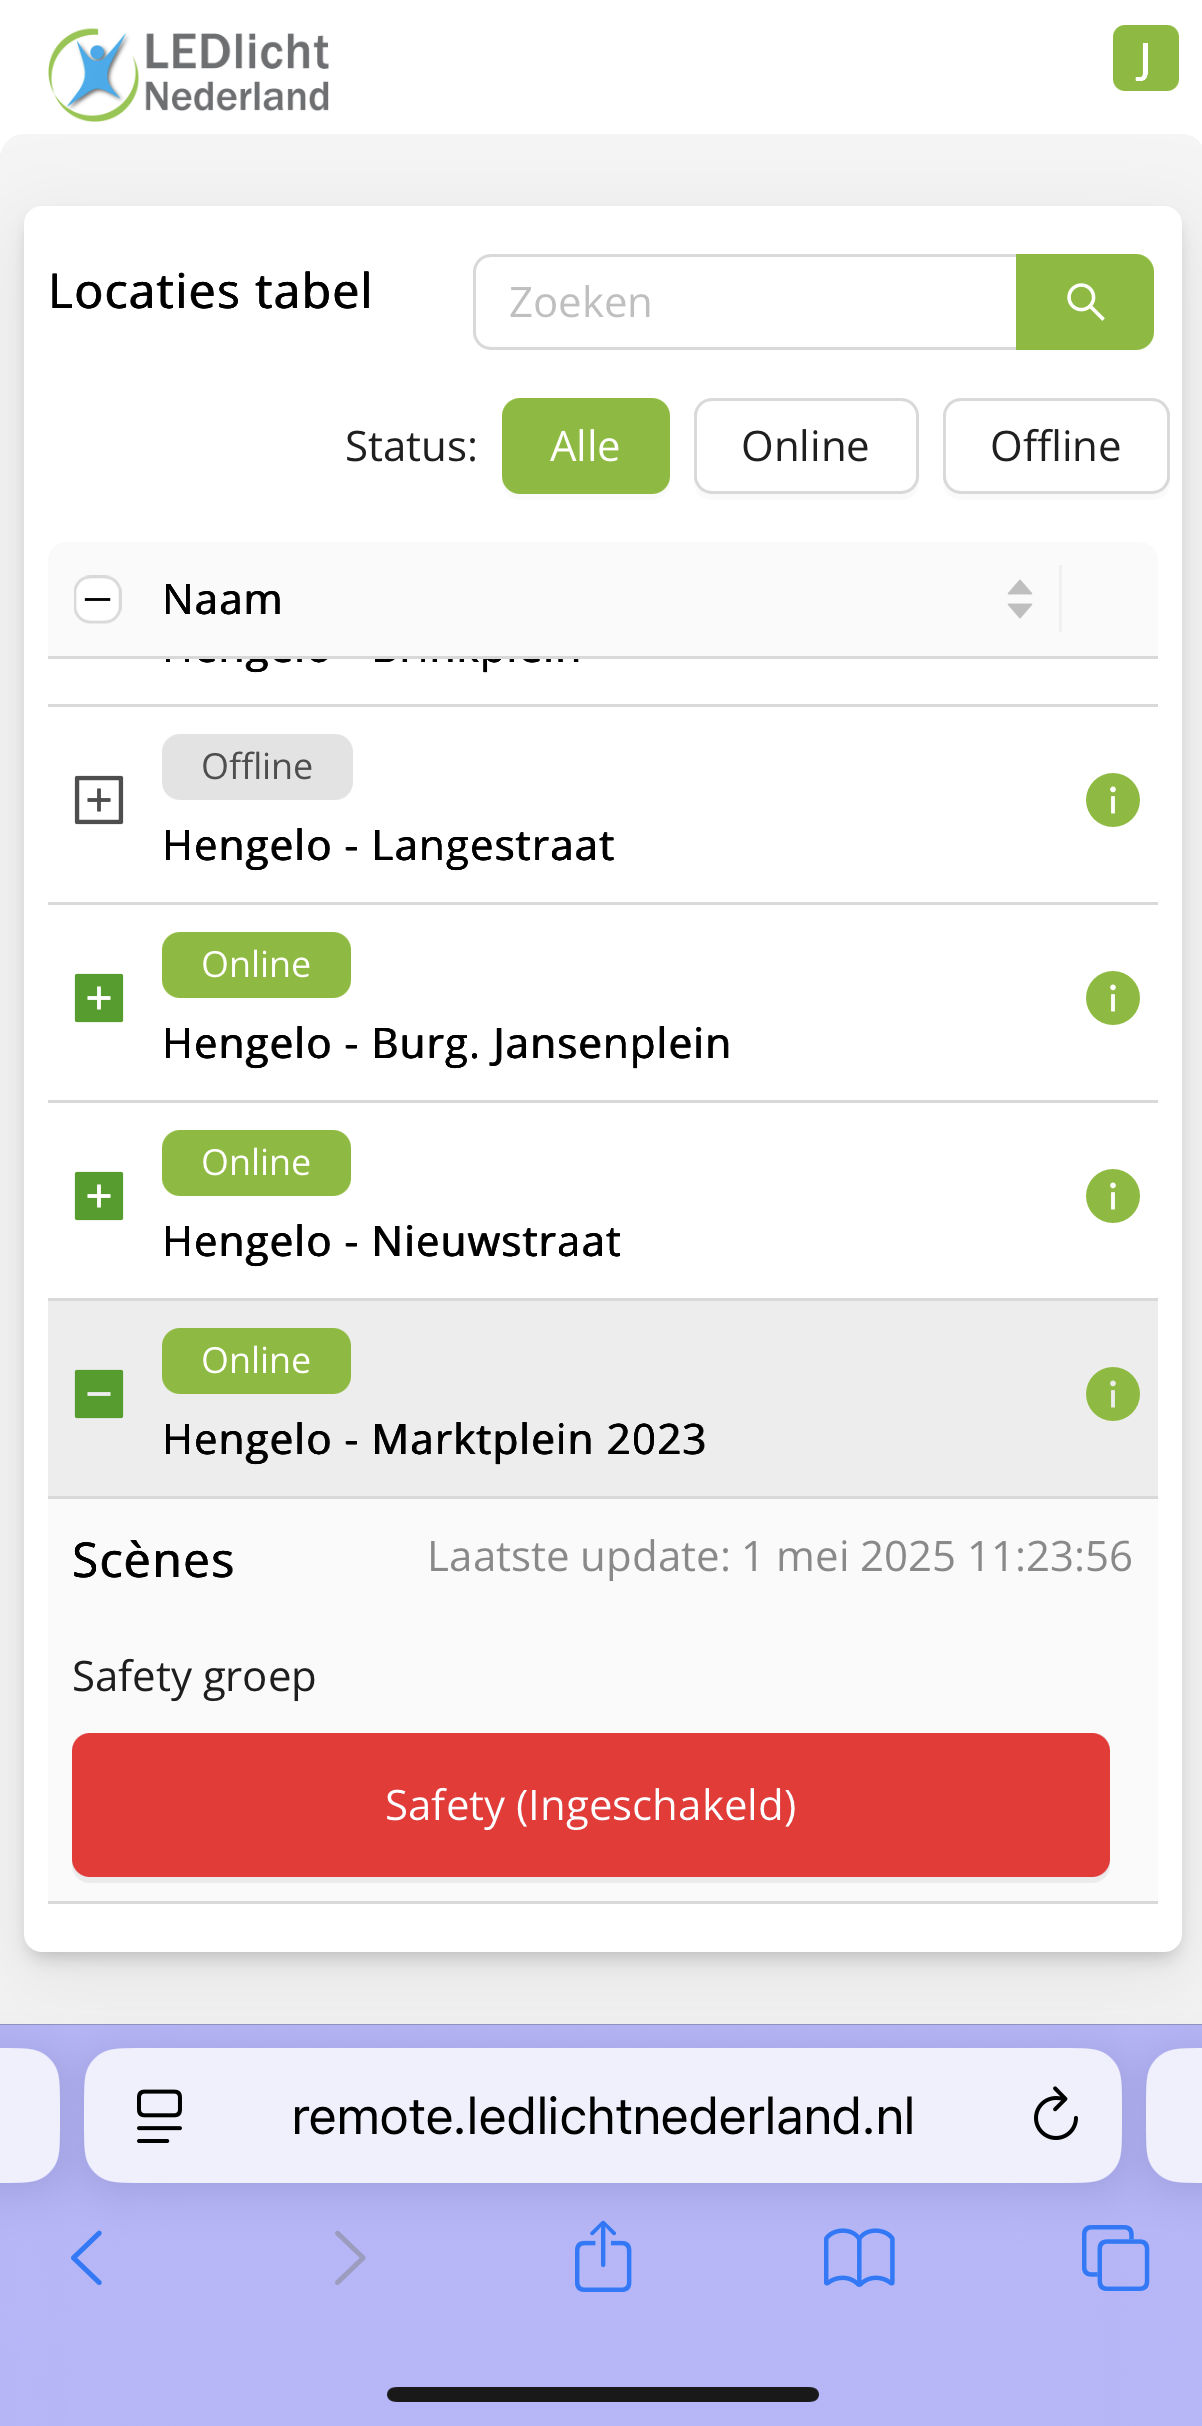The height and width of the screenshot is (2426, 1202).
Task: Filter locations by Offline status
Action: click(1055, 446)
